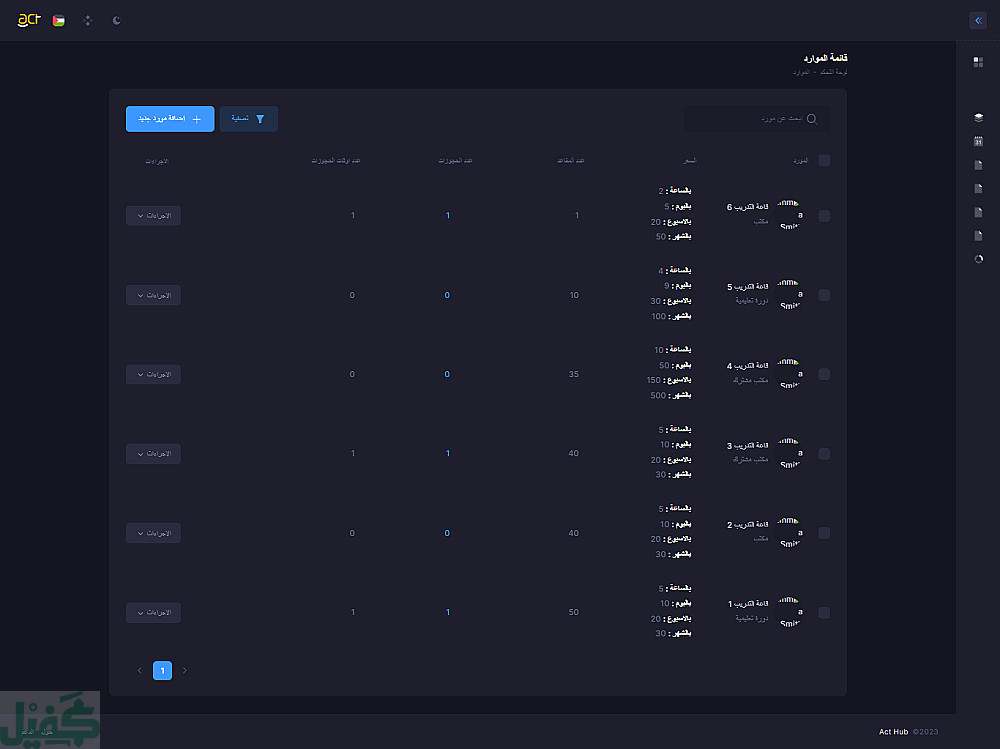Image resolution: width=1000 pixels, height=749 pixels.
Task: Open resource name قاعة التدريب 1
Action: click(748, 604)
